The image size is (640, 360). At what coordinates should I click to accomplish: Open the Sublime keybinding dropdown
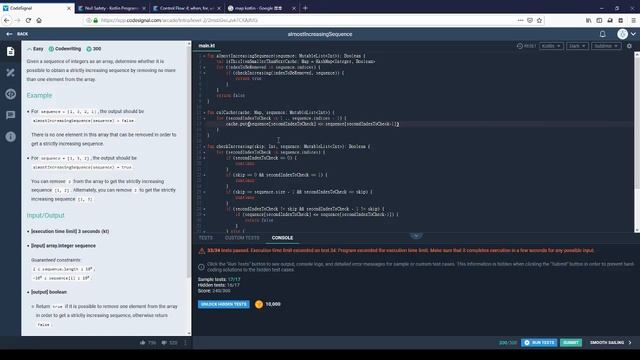click(606, 46)
